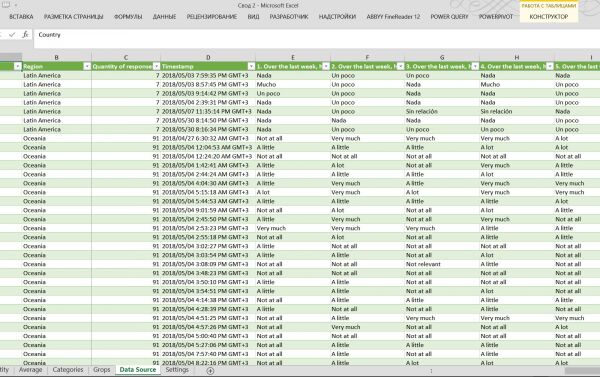This screenshot has width=600, height=377.
Task: Select cell 2018/05/30 8:16:34 PM GMT+3
Action: pyautogui.click(x=208, y=130)
